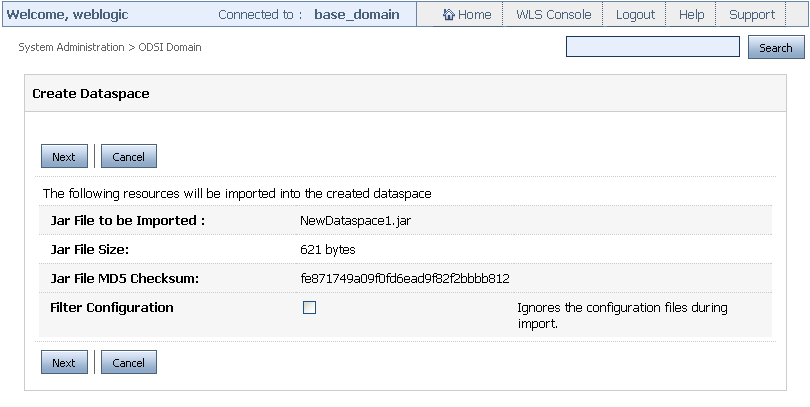Click the Create Dataspace heading
Image resolution: width=810 pixels, height=407 pixels.
[x=91, y=93]
